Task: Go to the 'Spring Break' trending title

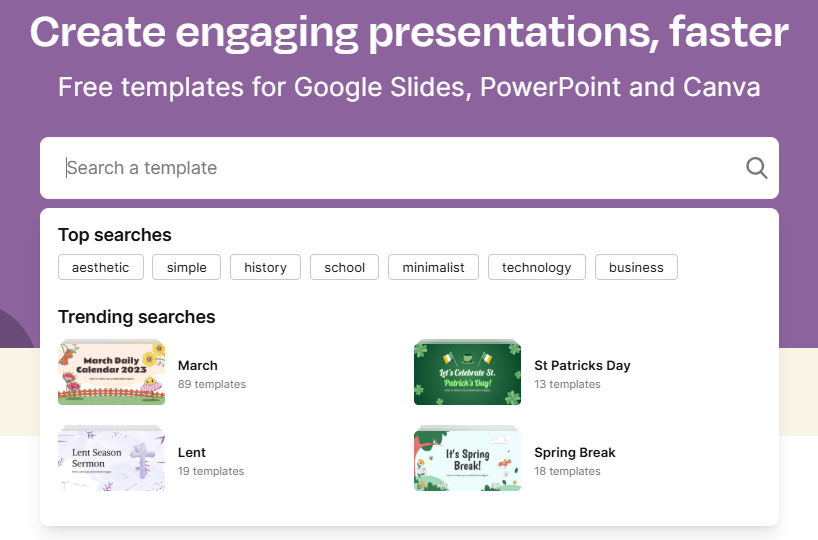Action: click(575, 452)
